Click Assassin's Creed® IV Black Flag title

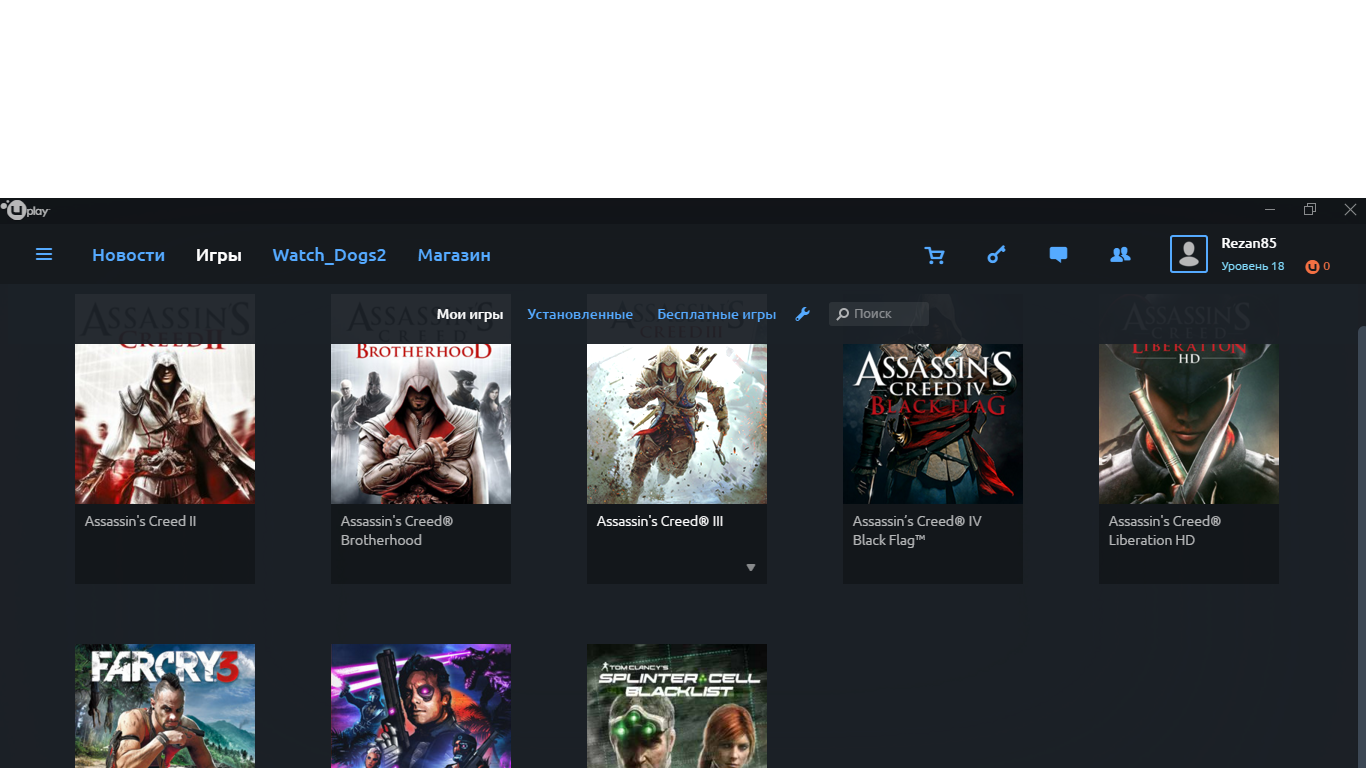[917, 530]
